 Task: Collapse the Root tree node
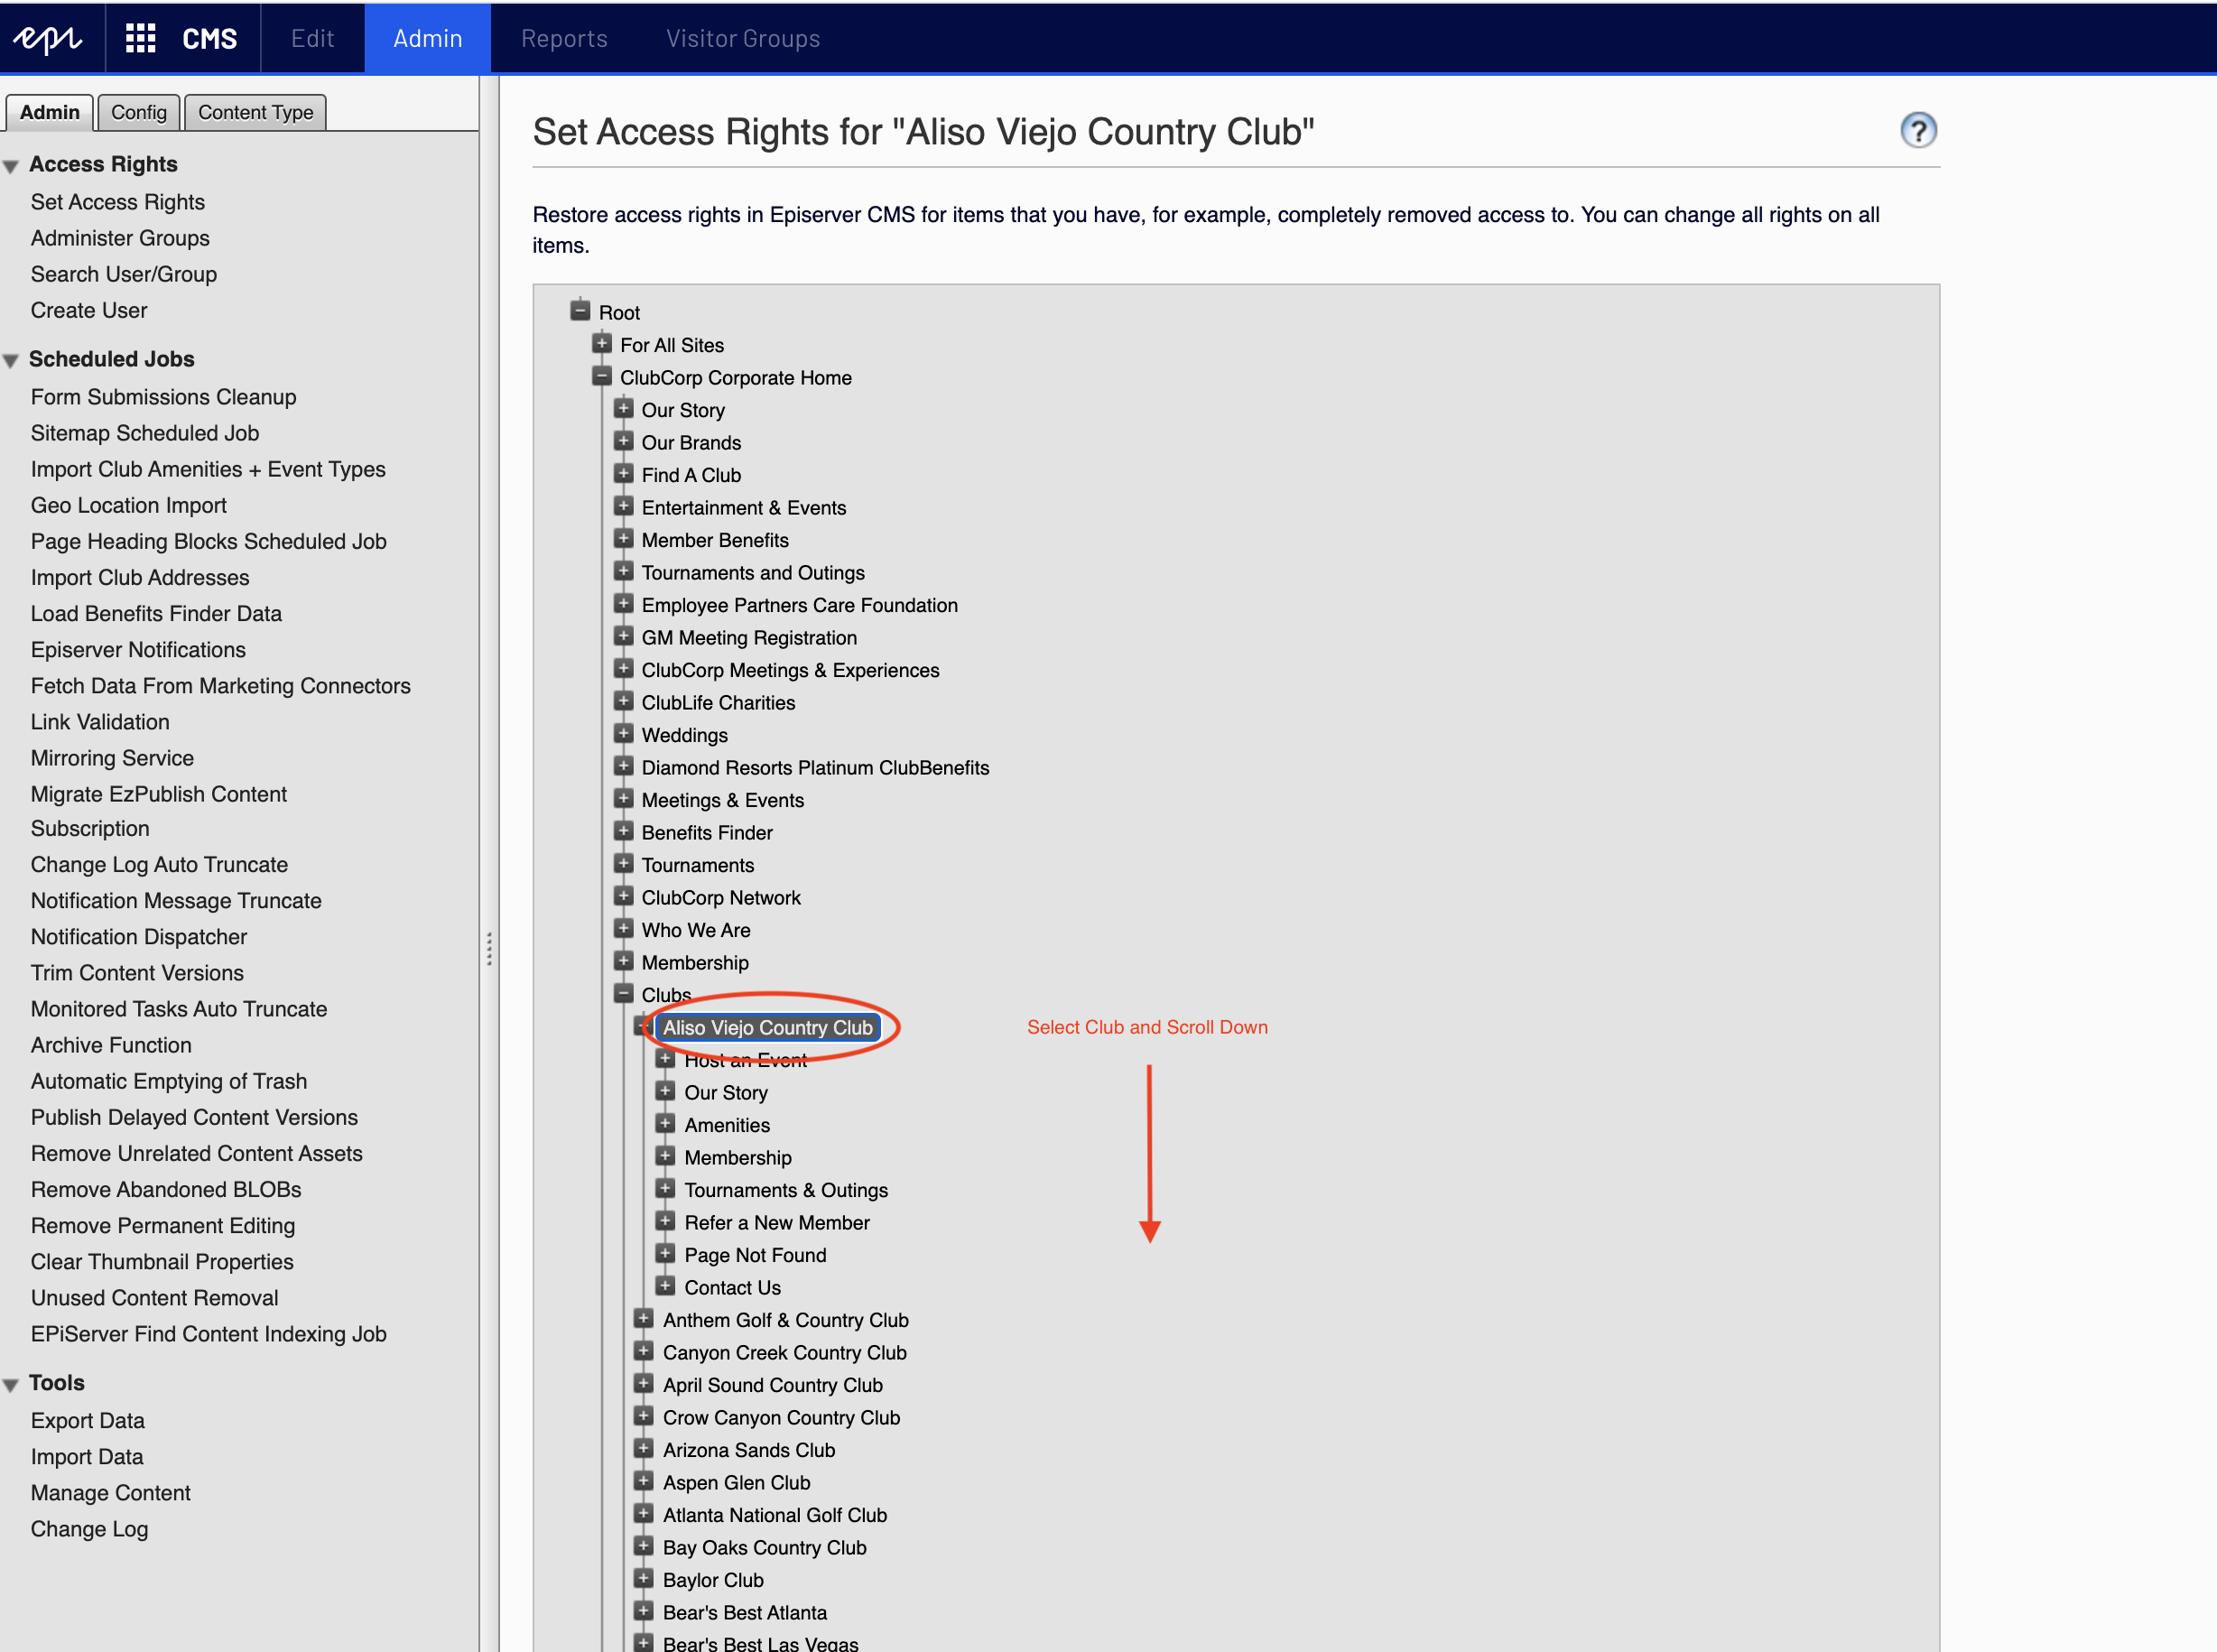(580, 310)
